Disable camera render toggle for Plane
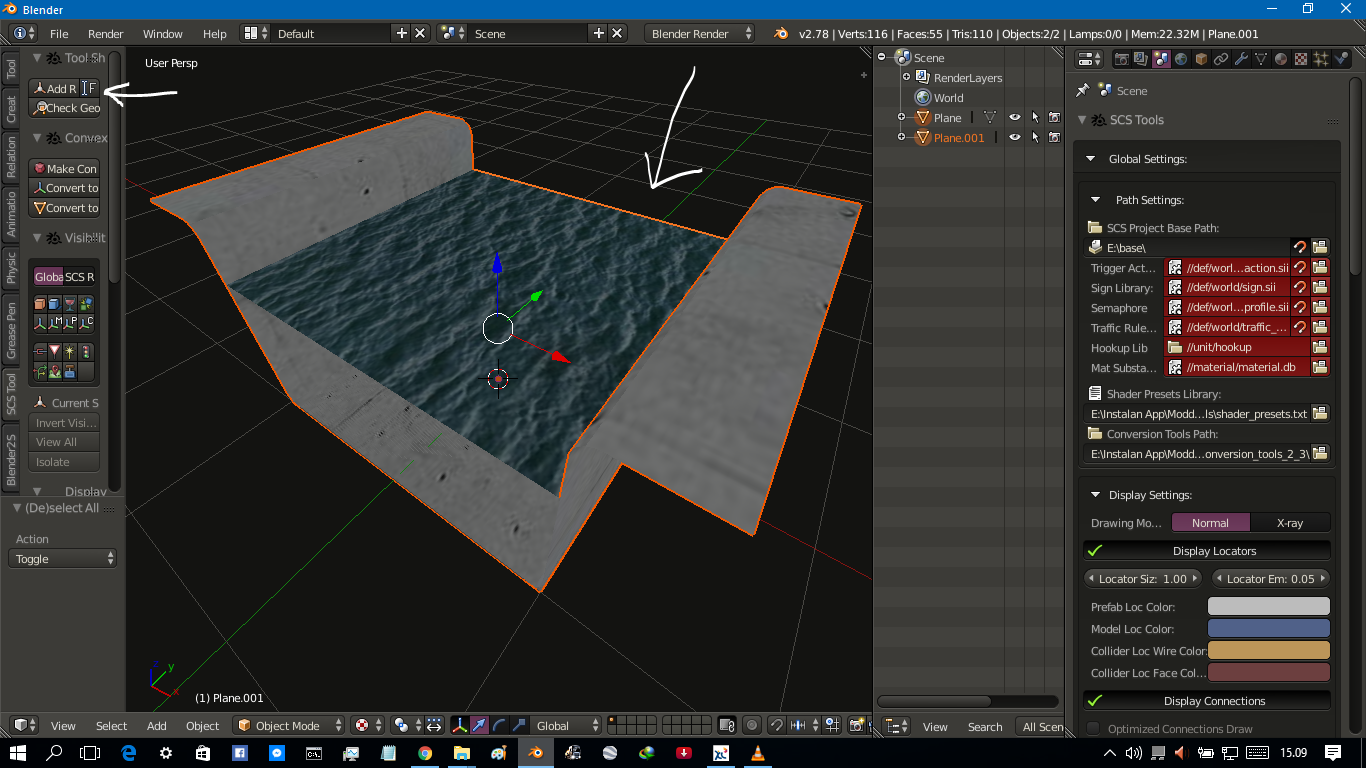 [1055, 117]
